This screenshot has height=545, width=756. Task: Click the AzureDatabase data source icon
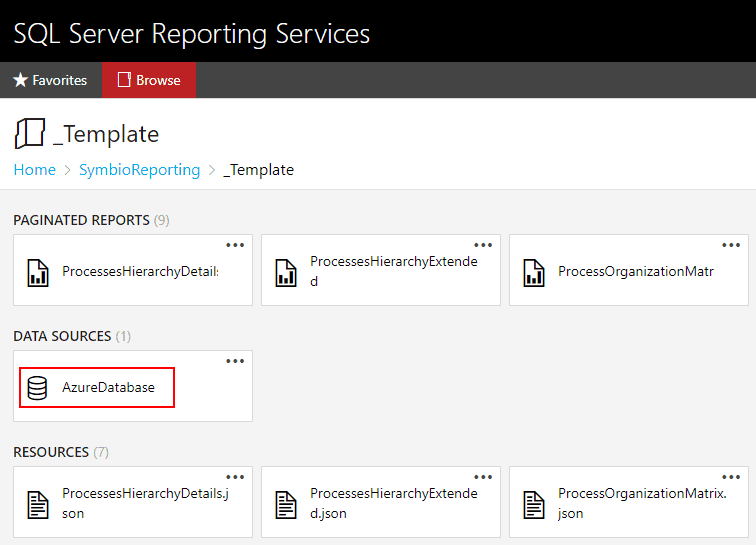(x=38, y=387)
